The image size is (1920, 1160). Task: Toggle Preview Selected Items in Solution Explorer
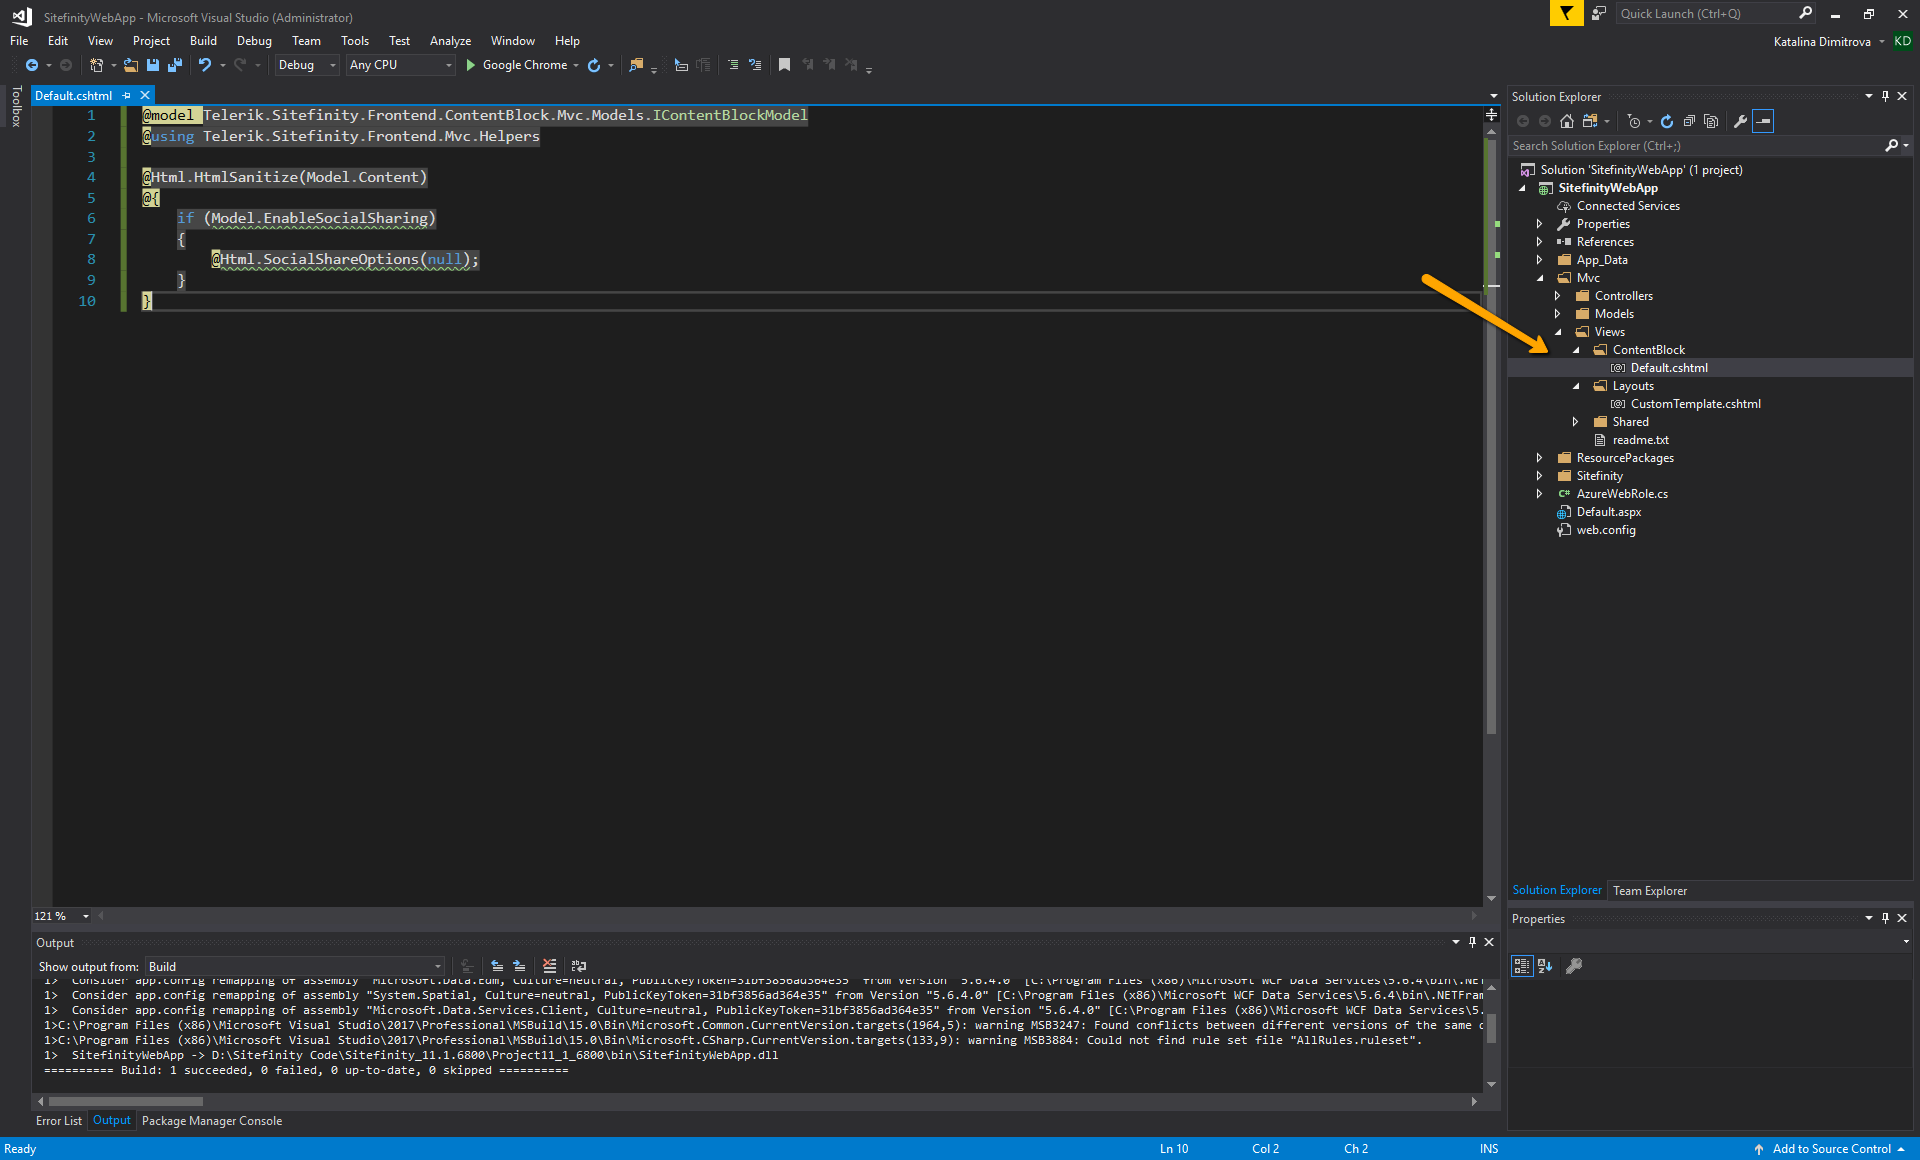(1763, 121)
